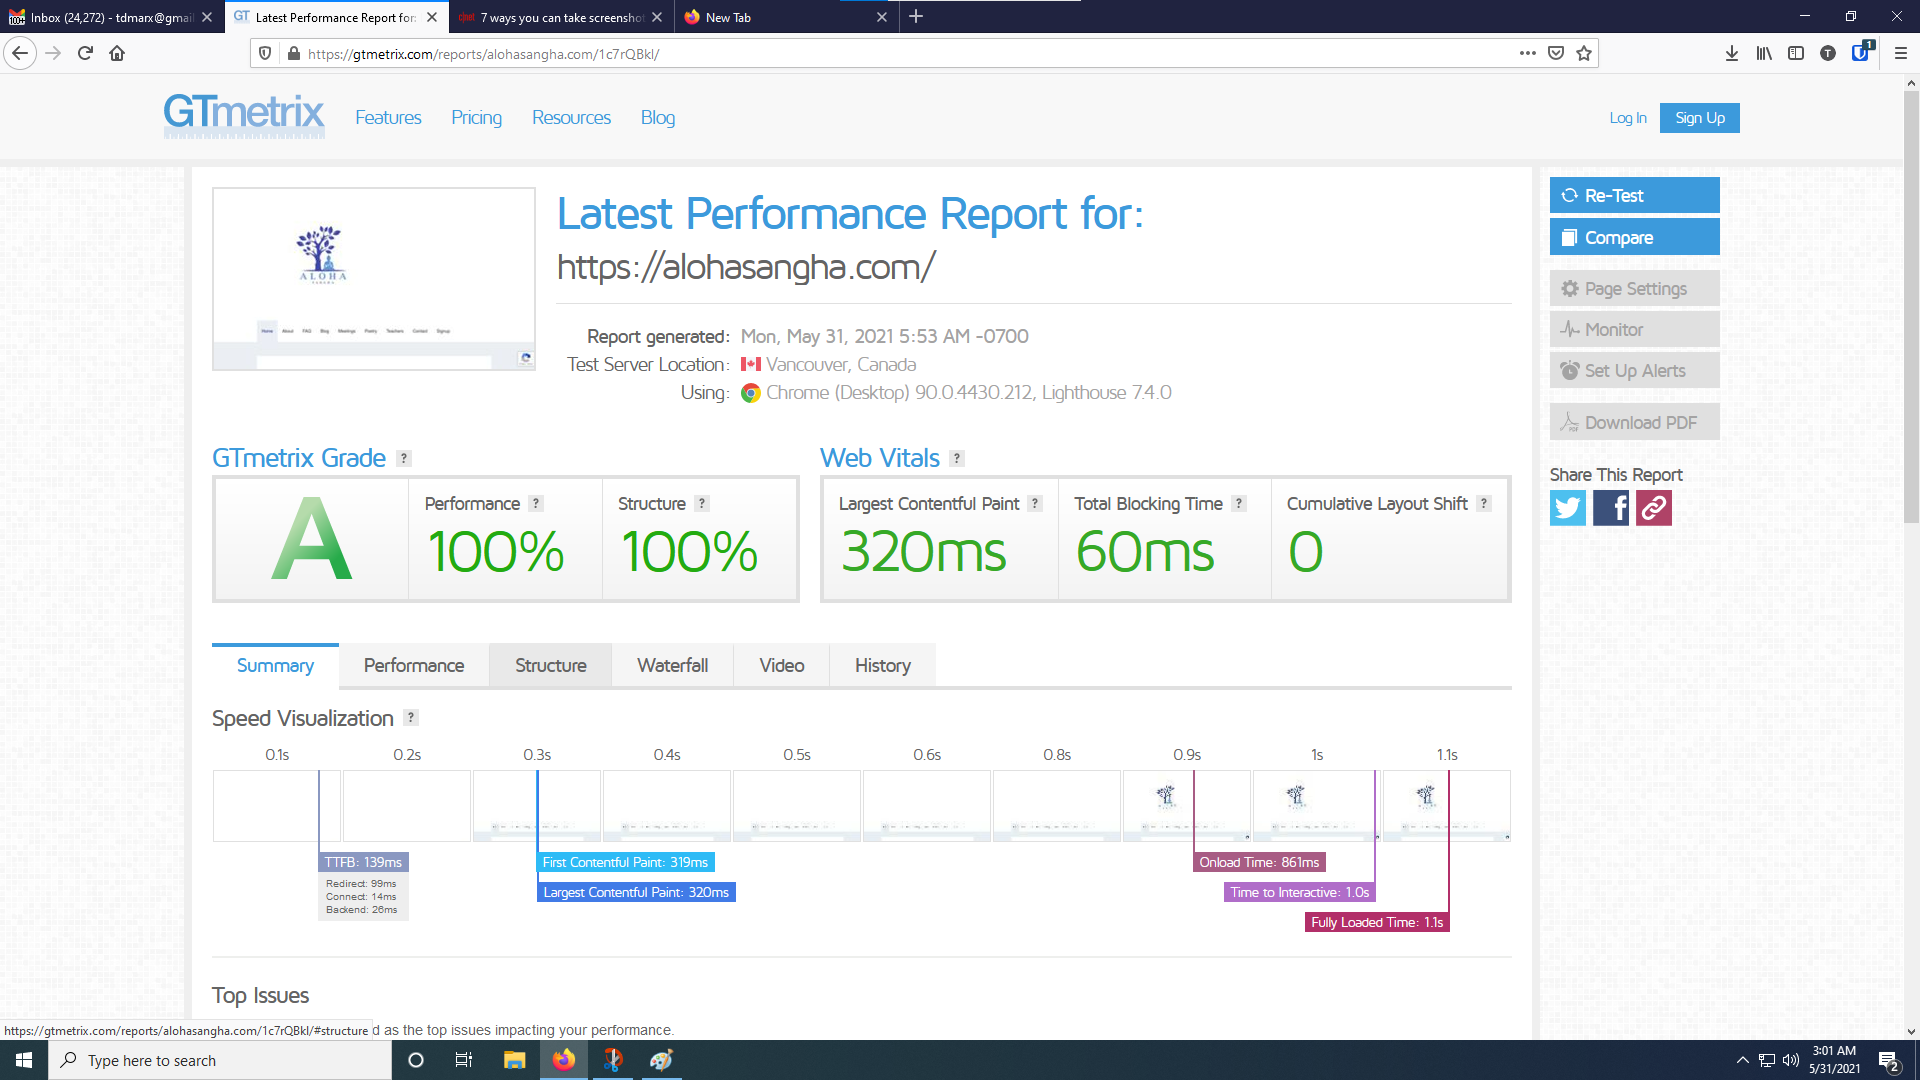Image resolution: width=1920 pixels, height=1080 pixels.
Task: Open the Resources menu
Action: pyautogui.click(x=571, y=117)
